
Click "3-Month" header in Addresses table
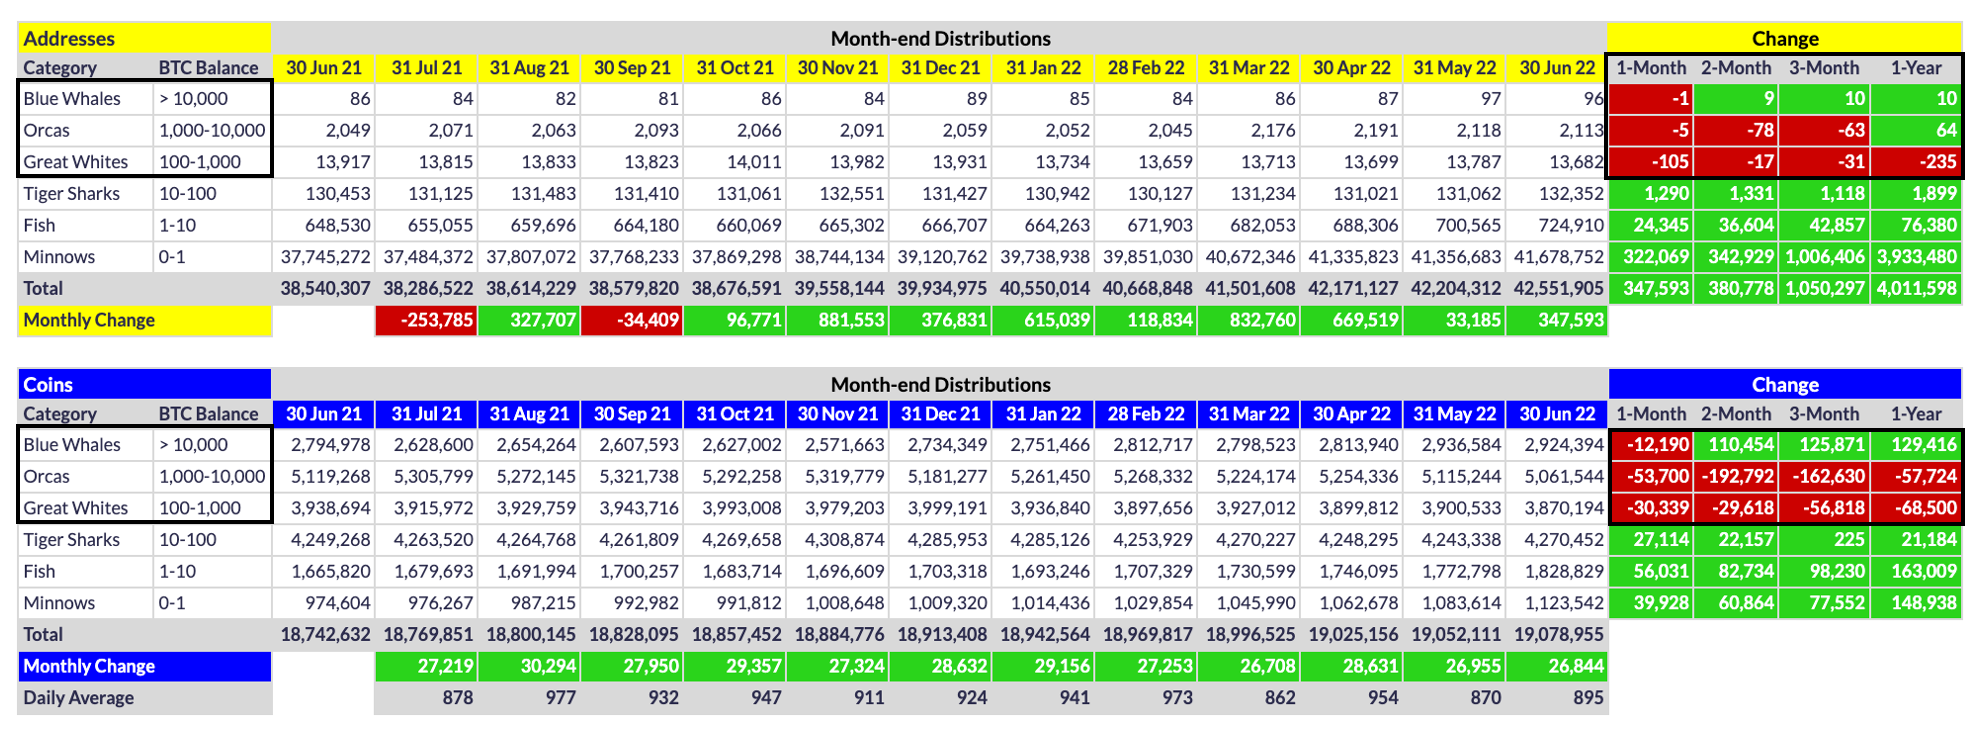1825,67
